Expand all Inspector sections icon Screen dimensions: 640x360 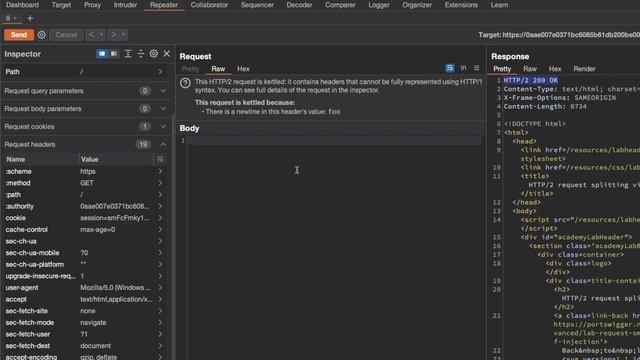(128, 54)
